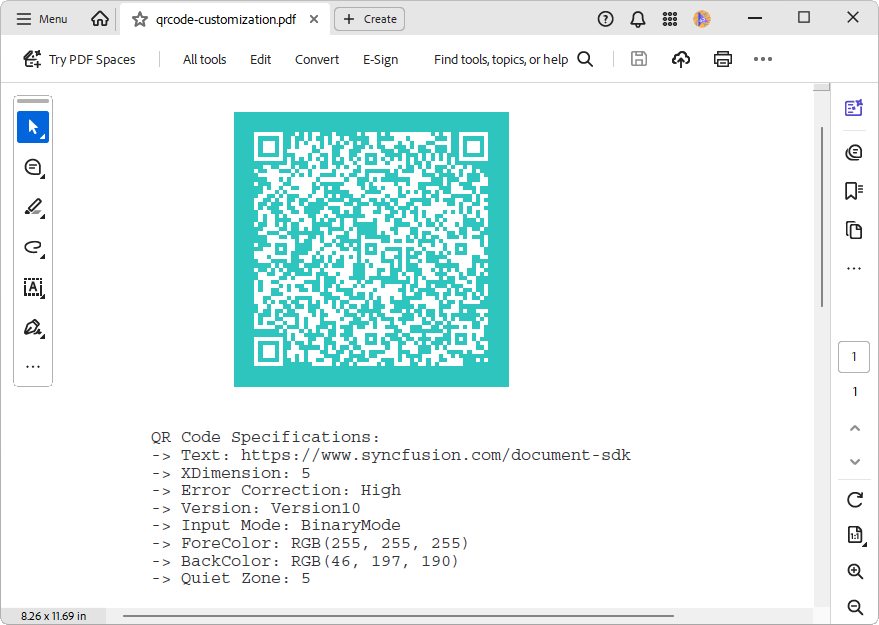Open the All tools menu
This screenshot has width=879, height=625.
(204, 59)
